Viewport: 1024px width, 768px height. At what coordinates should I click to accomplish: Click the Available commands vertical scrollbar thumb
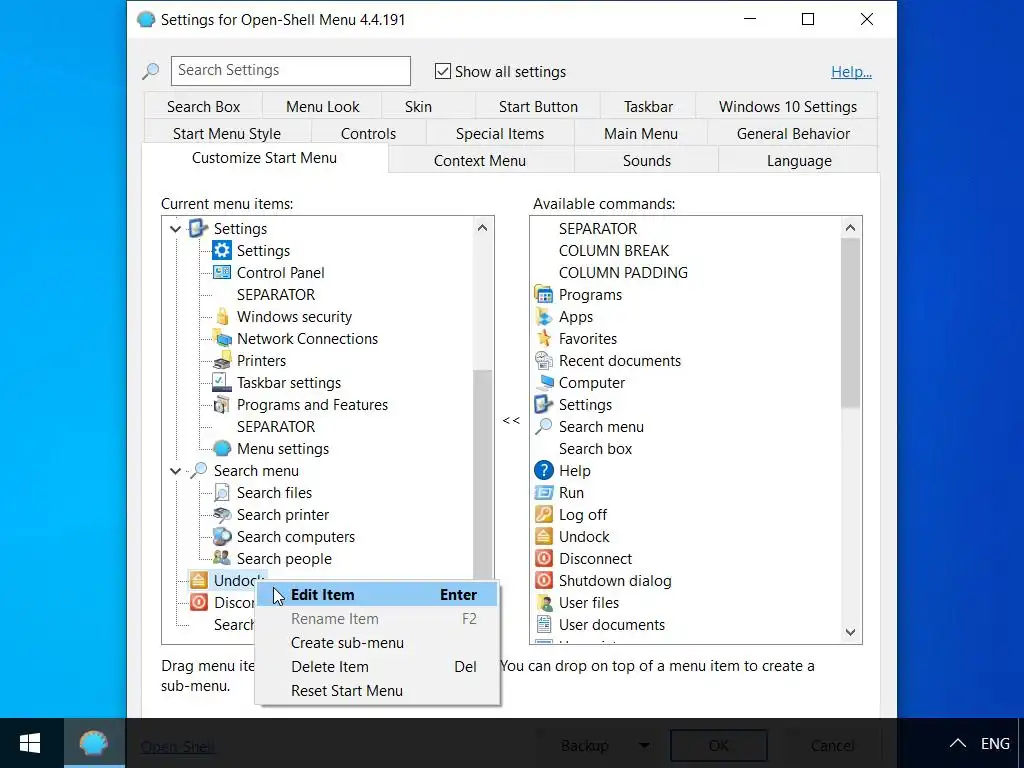pyautogui.click(x=850, y=323)
